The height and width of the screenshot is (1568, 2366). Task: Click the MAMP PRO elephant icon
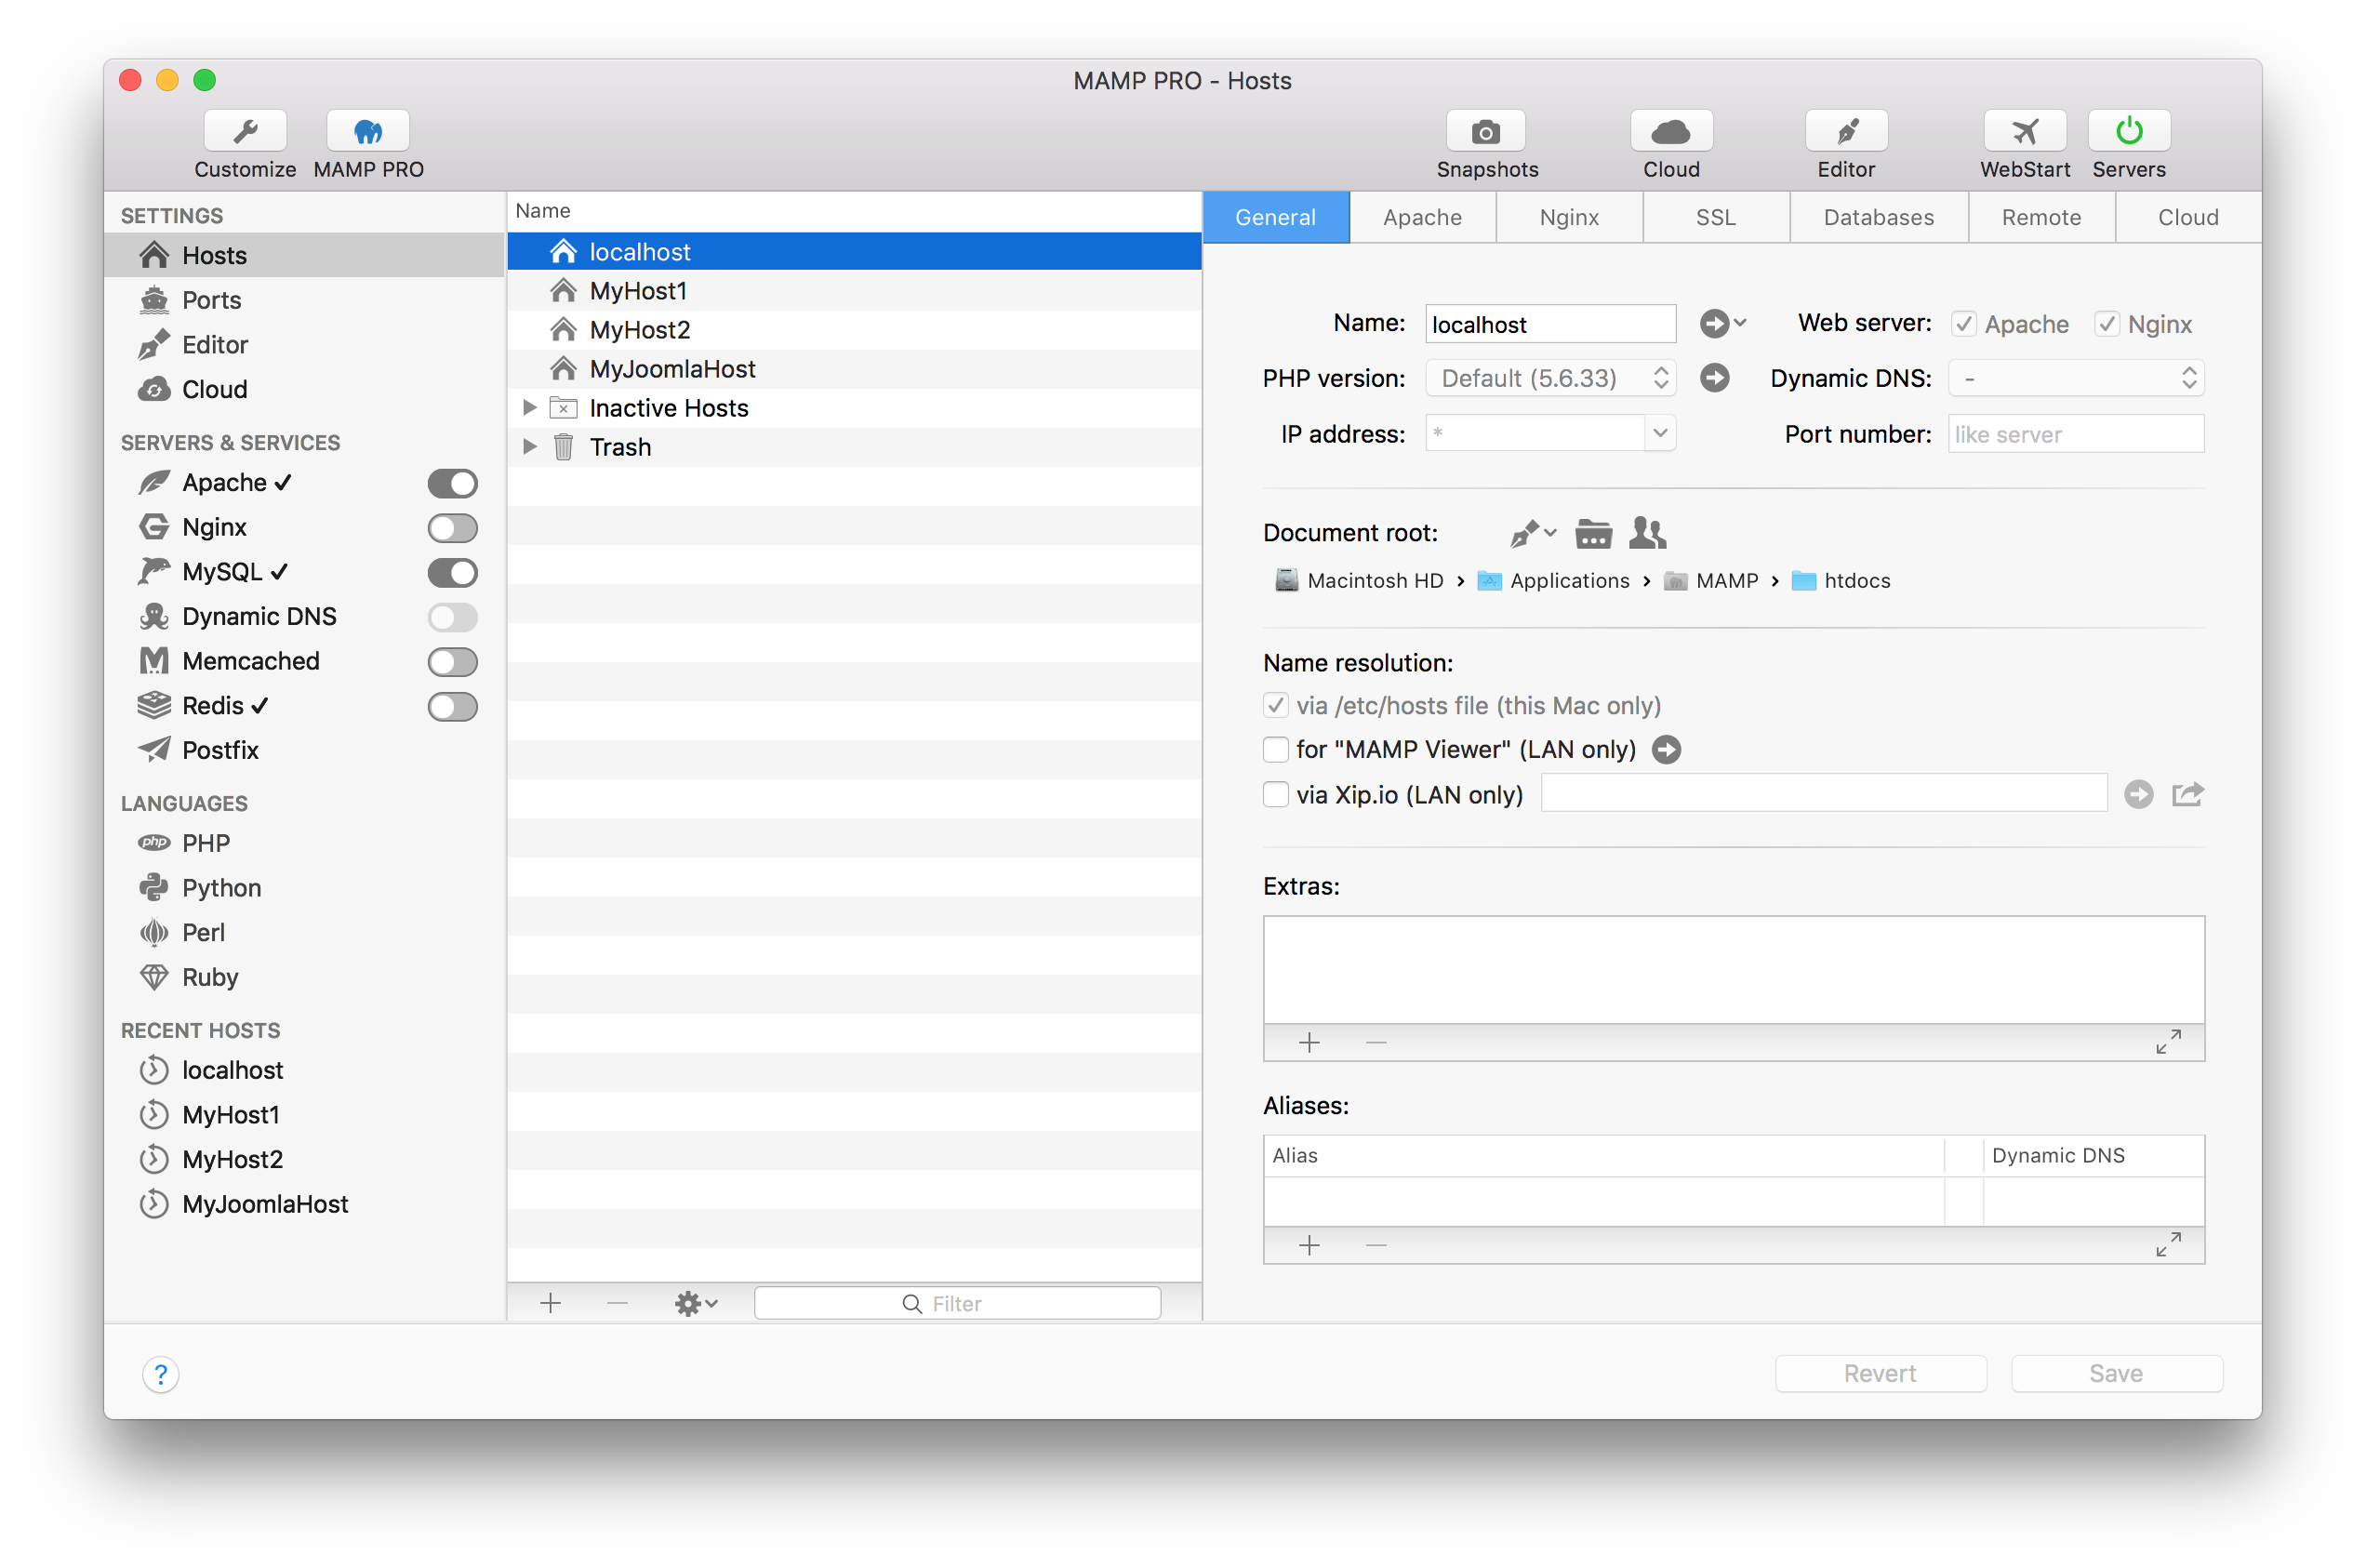(x=368, y=131)
